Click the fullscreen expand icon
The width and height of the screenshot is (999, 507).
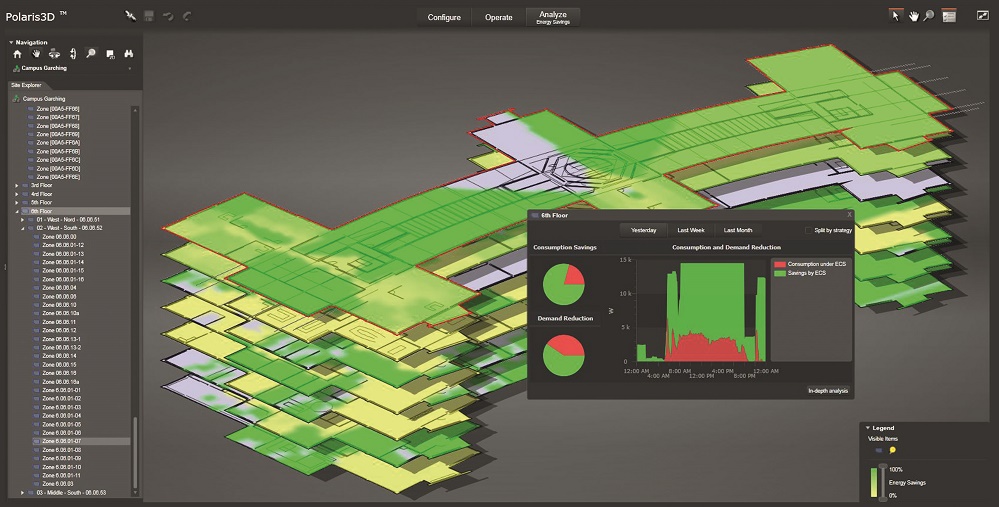(982, 16)
